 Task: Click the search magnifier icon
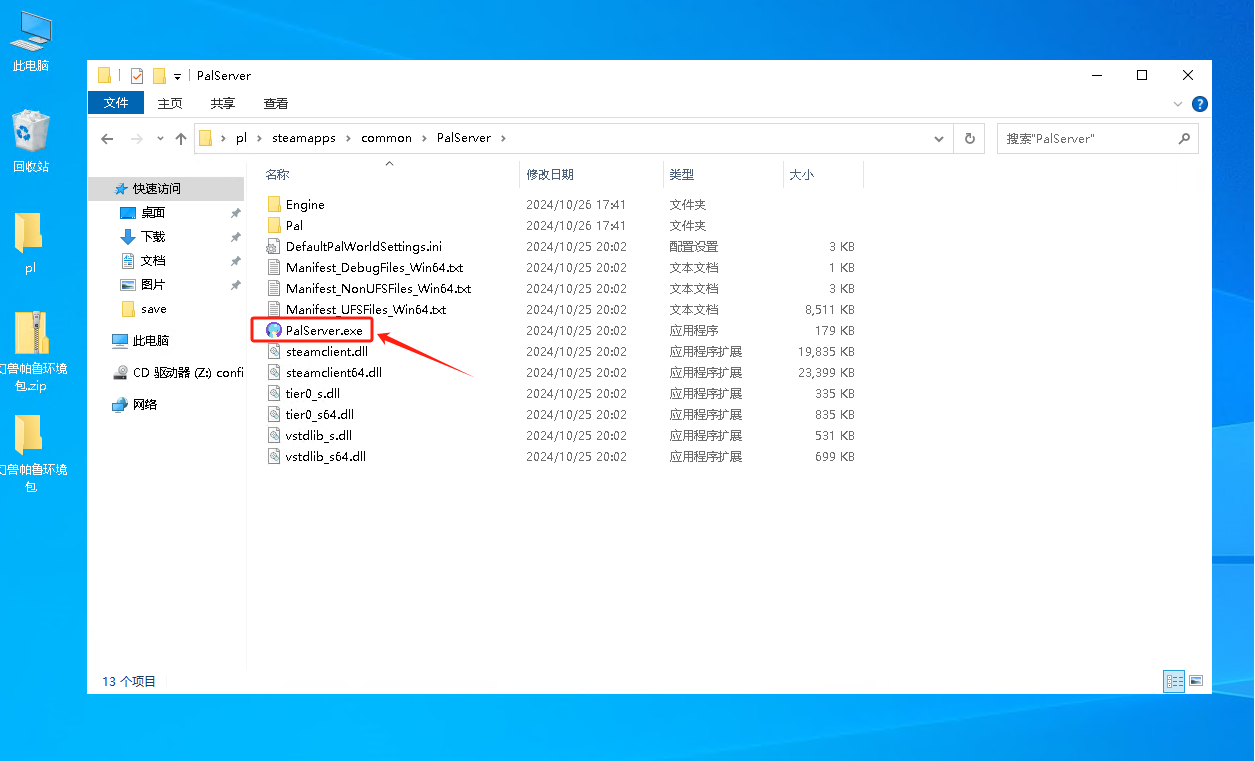1184,139
